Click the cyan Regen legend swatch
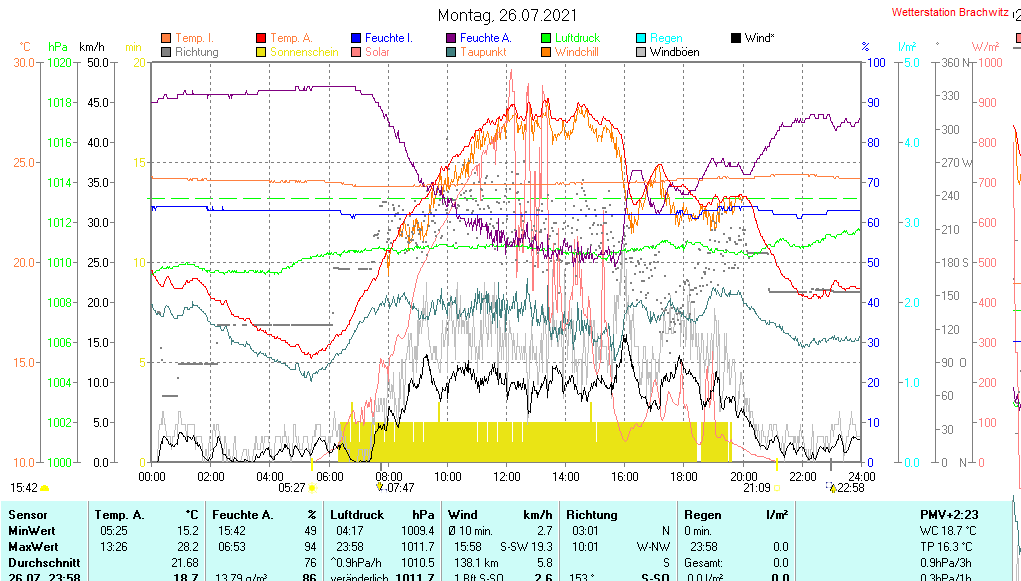 pos(641,38)
